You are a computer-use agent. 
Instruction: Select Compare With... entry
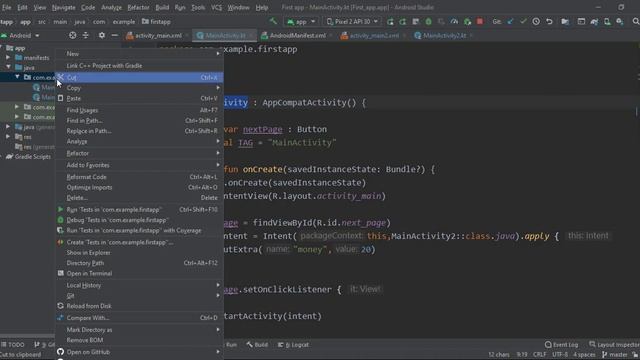point(139,318)
